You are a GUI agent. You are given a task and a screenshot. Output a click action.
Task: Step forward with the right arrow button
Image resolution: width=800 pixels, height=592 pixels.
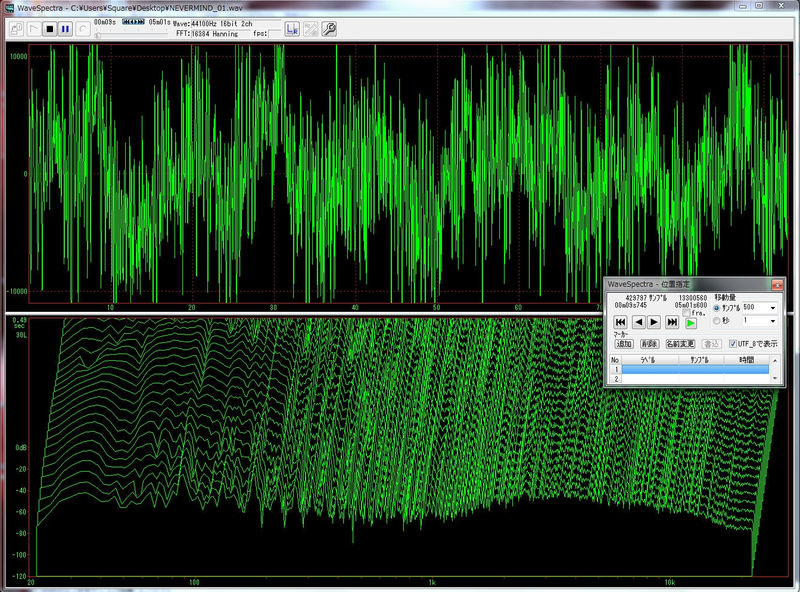pyautogui.click(x=654, y=322)
